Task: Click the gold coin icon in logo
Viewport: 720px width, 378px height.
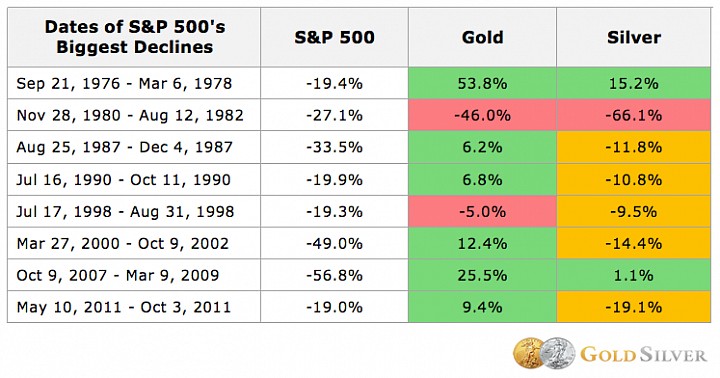Action: (529, 354)
